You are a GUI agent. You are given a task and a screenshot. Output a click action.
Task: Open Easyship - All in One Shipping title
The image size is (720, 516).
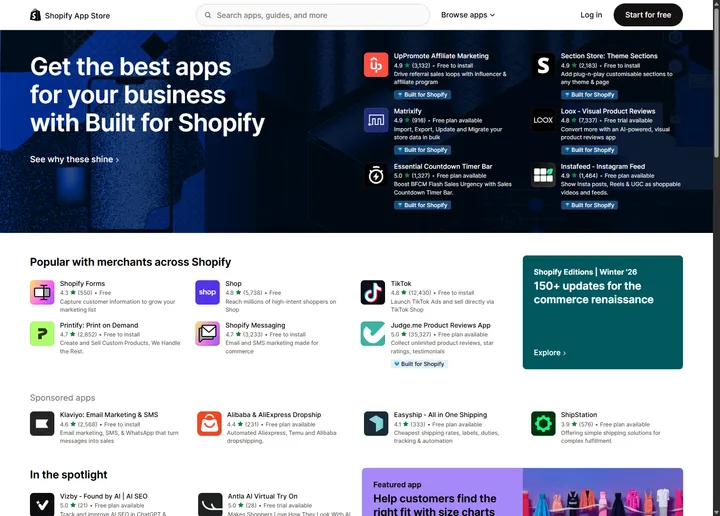click(440, 415)
